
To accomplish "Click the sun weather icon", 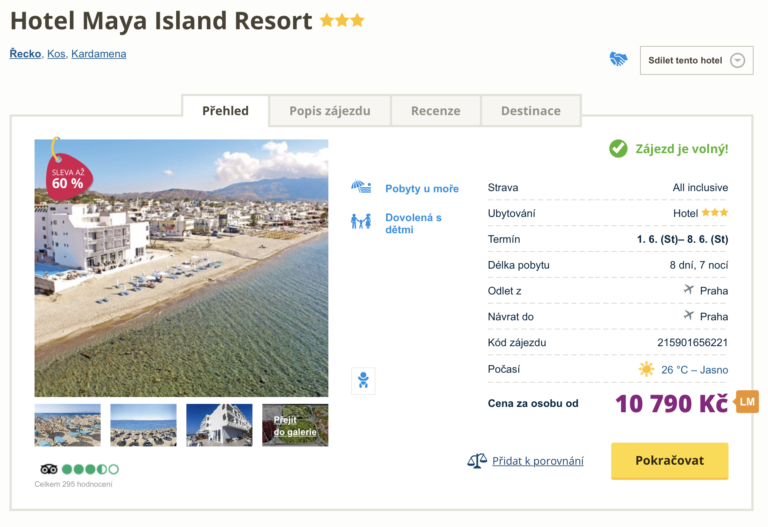I will coord(646,369).
